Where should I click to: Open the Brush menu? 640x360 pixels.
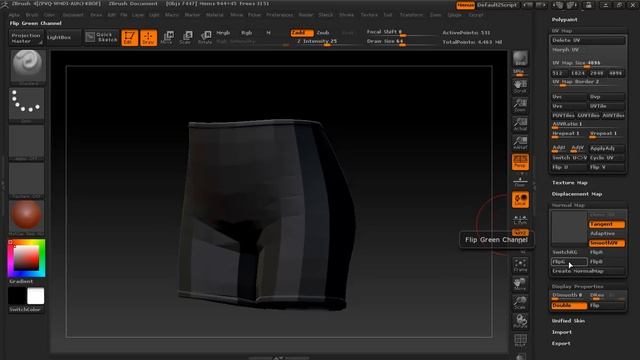32,15
